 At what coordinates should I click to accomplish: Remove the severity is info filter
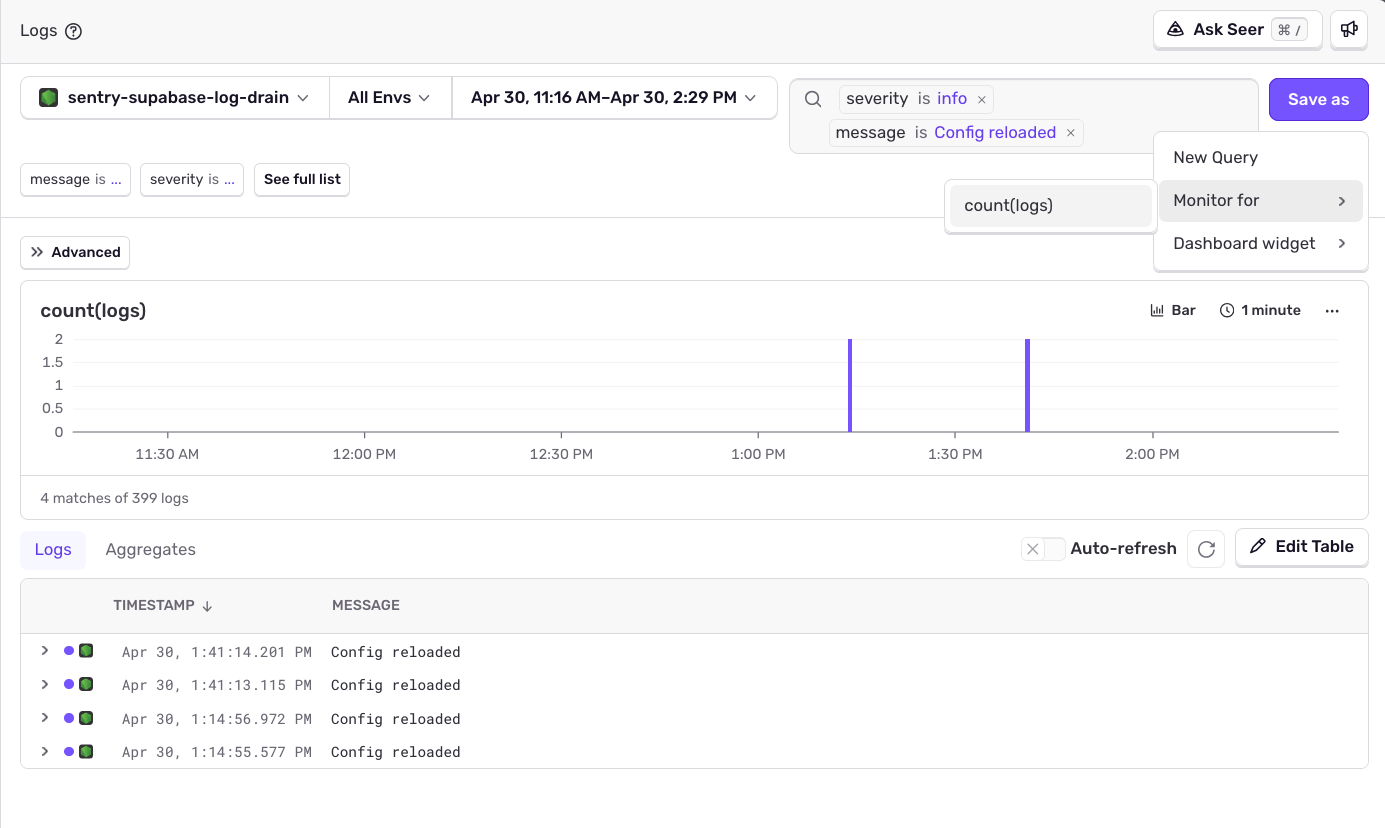(x=982, y=99)
